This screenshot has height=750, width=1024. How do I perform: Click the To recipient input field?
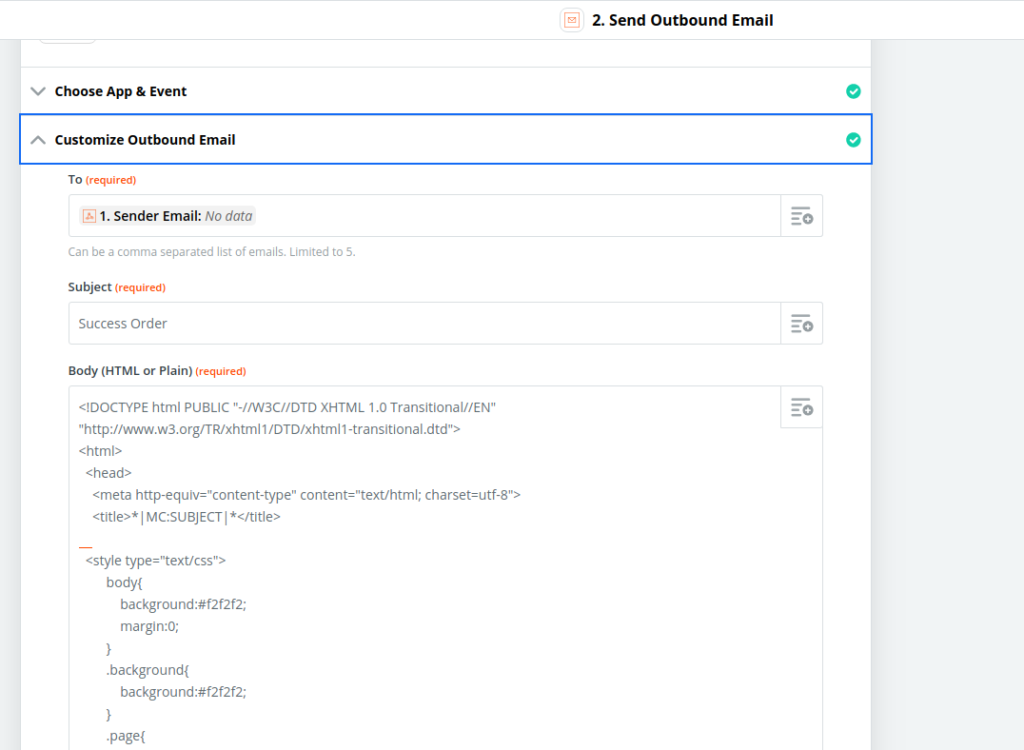click(424, 216)
